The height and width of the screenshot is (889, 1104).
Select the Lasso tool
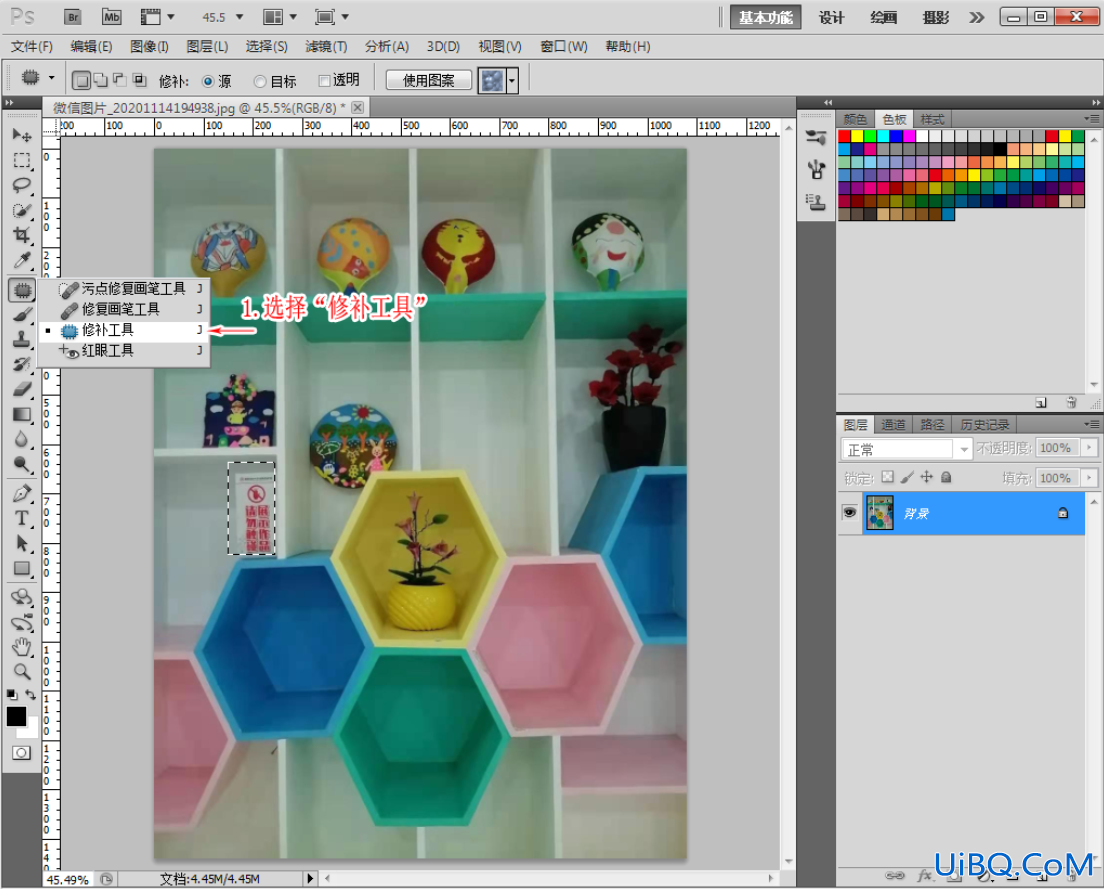point(22,185)
